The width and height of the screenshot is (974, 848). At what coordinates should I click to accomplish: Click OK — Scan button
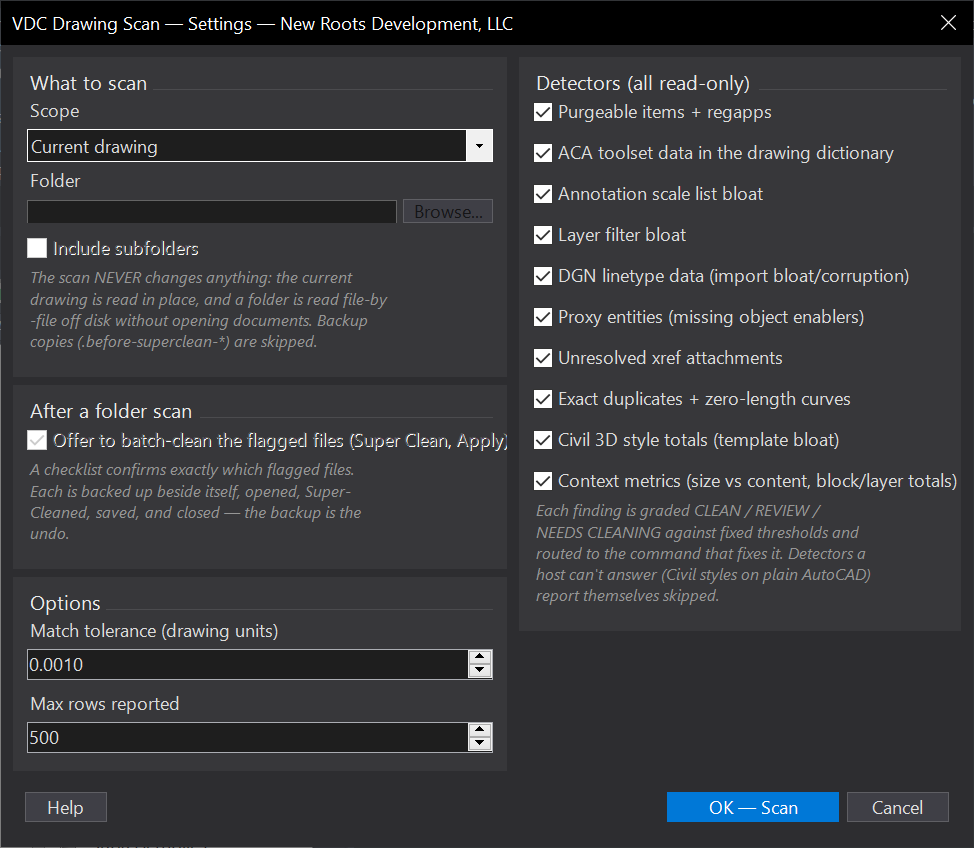point(753,807)
